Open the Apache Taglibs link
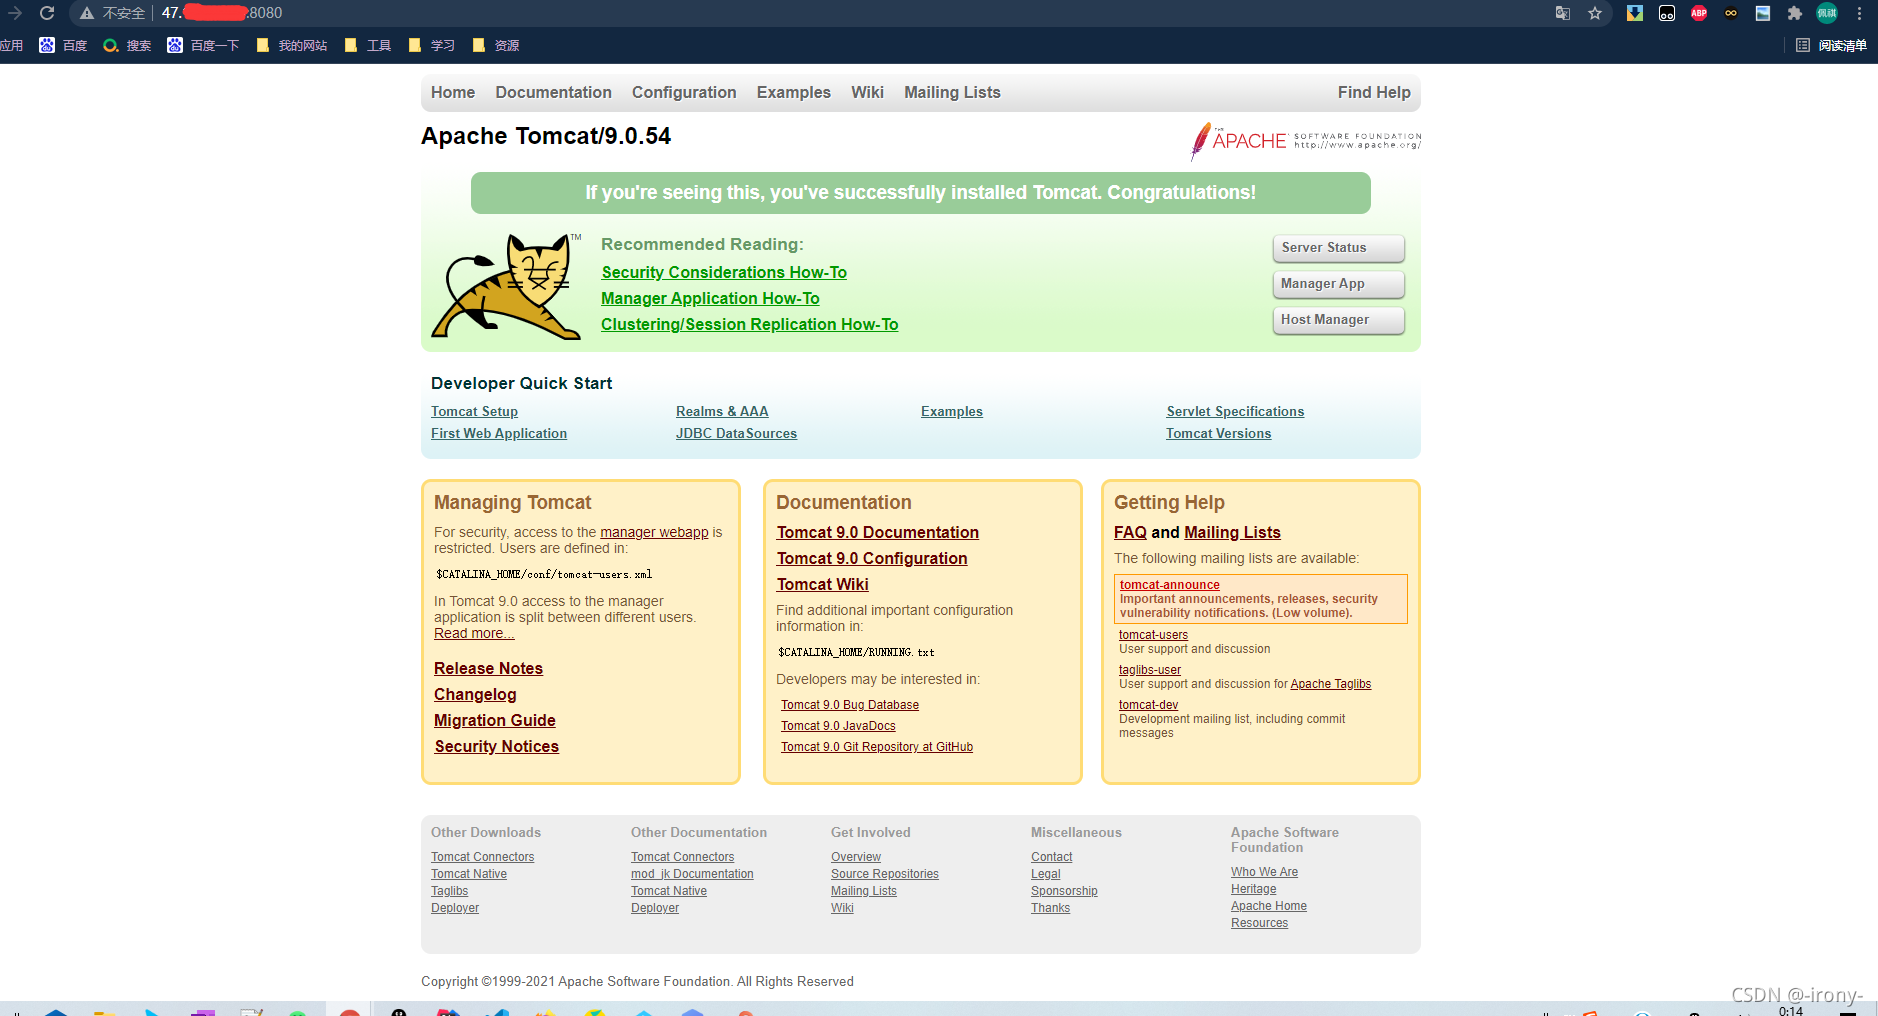 1330,684
